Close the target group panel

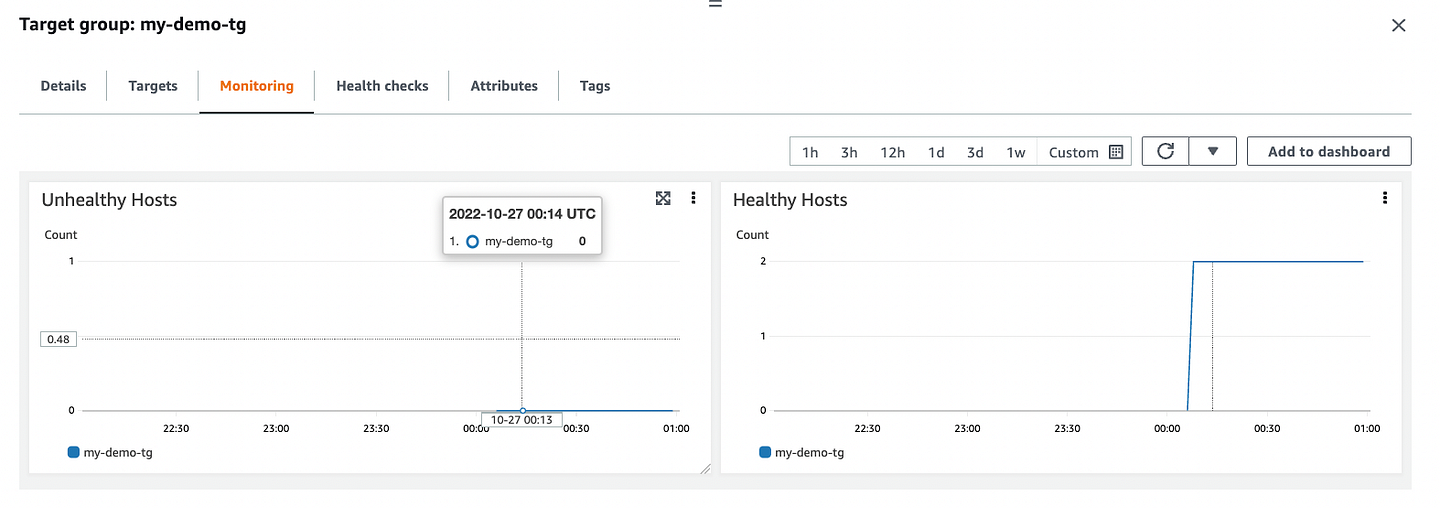pos(1398,26)
